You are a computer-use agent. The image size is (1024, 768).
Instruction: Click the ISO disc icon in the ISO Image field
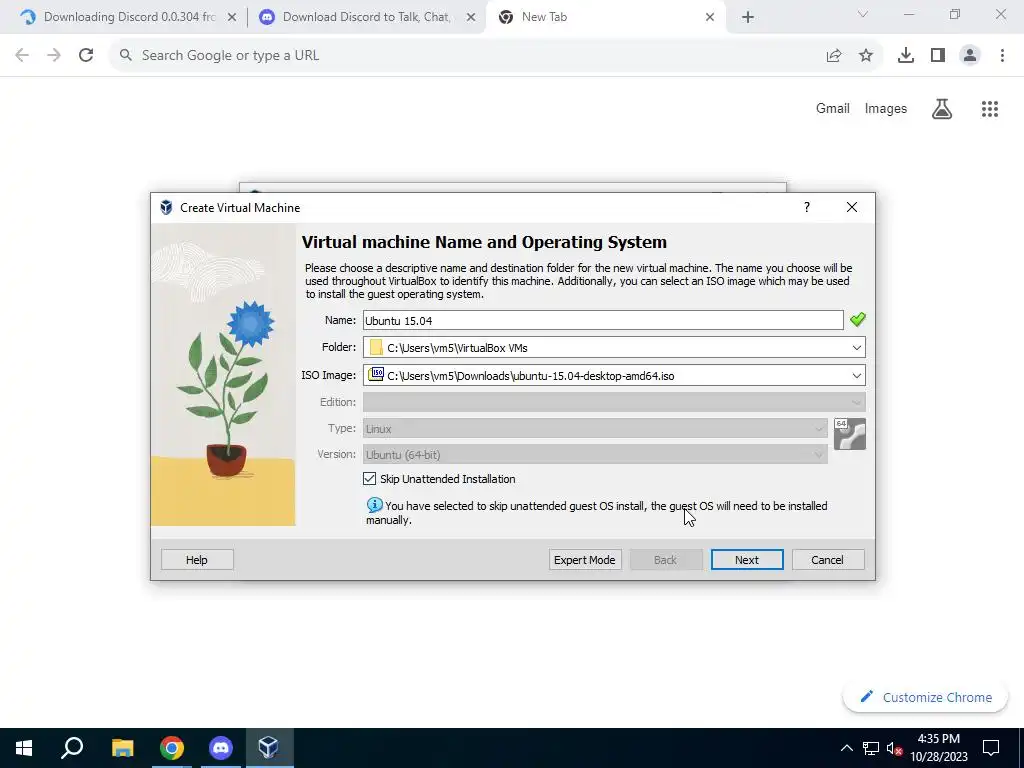pos(376,374)
